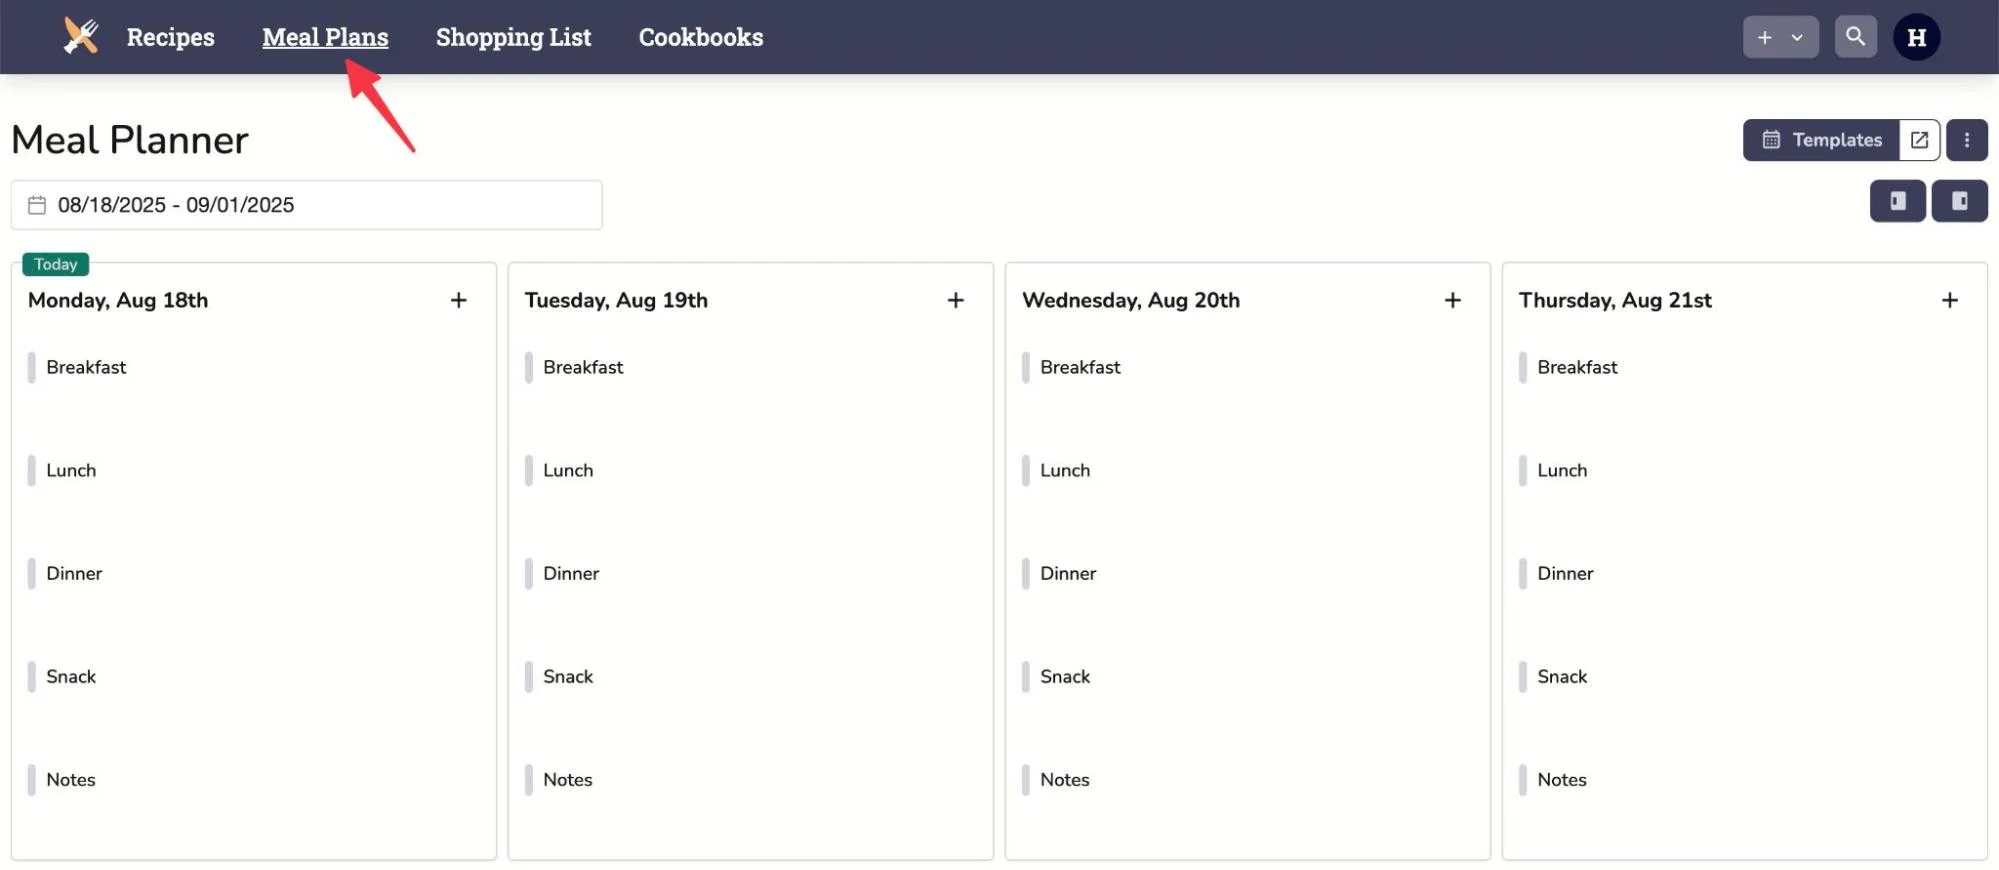This screenshot has height=870, width=1999.
Task: Click the calendar icon in the date range field
Action: (x=36, y=204)
